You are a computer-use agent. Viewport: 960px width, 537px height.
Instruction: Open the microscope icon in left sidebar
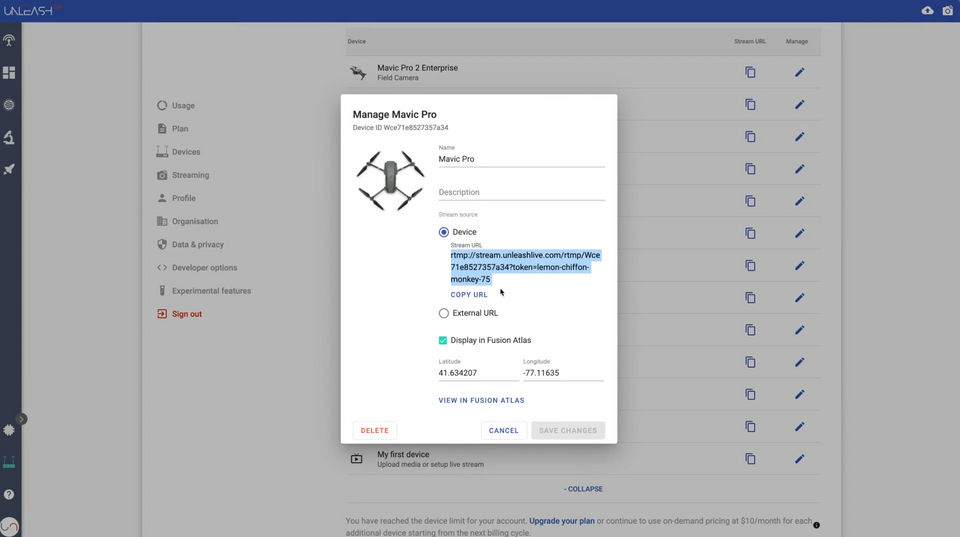pos(9,137)
